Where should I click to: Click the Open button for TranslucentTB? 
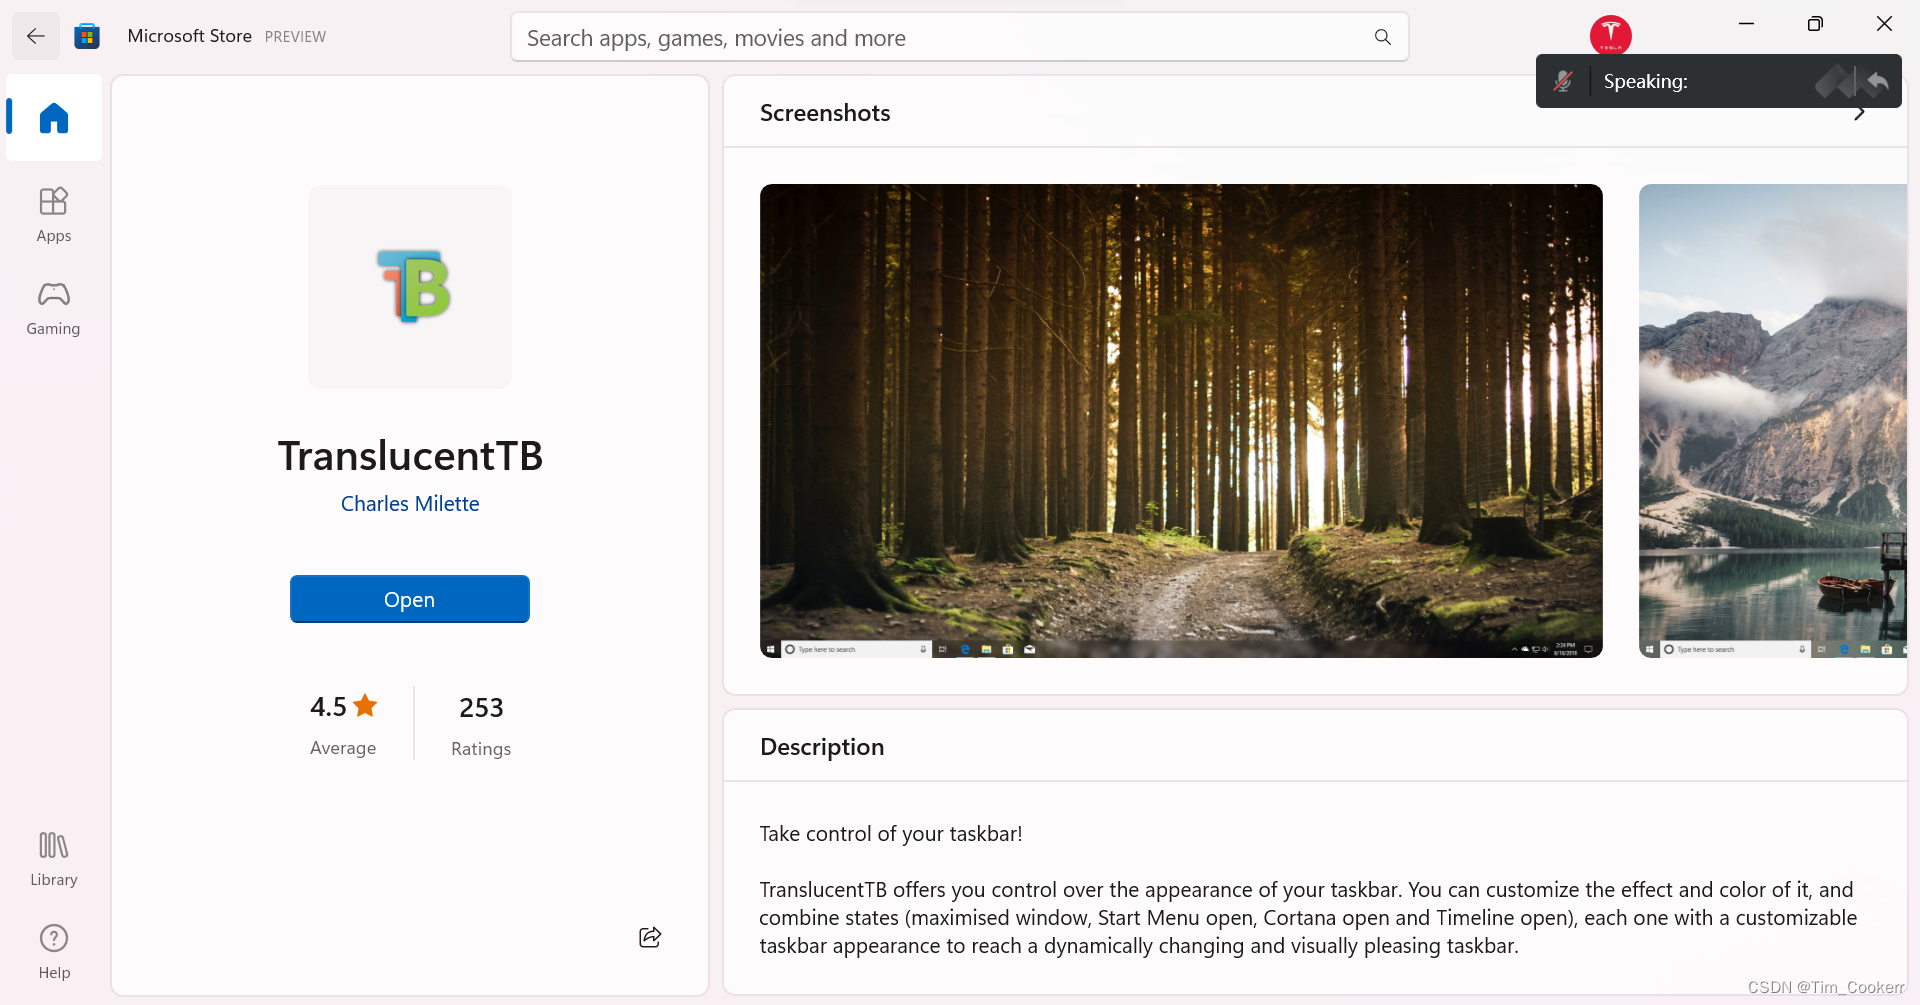click(x=410, y=599)
